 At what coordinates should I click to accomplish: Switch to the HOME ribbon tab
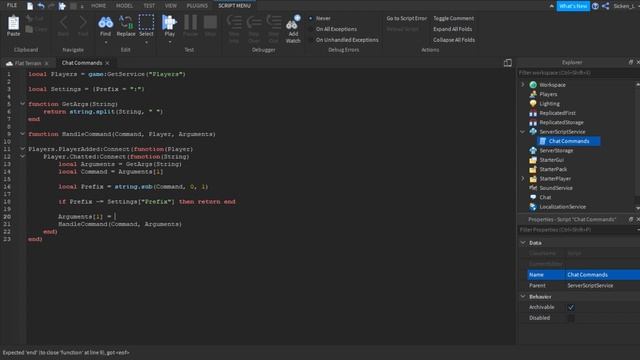click(98, 6)
